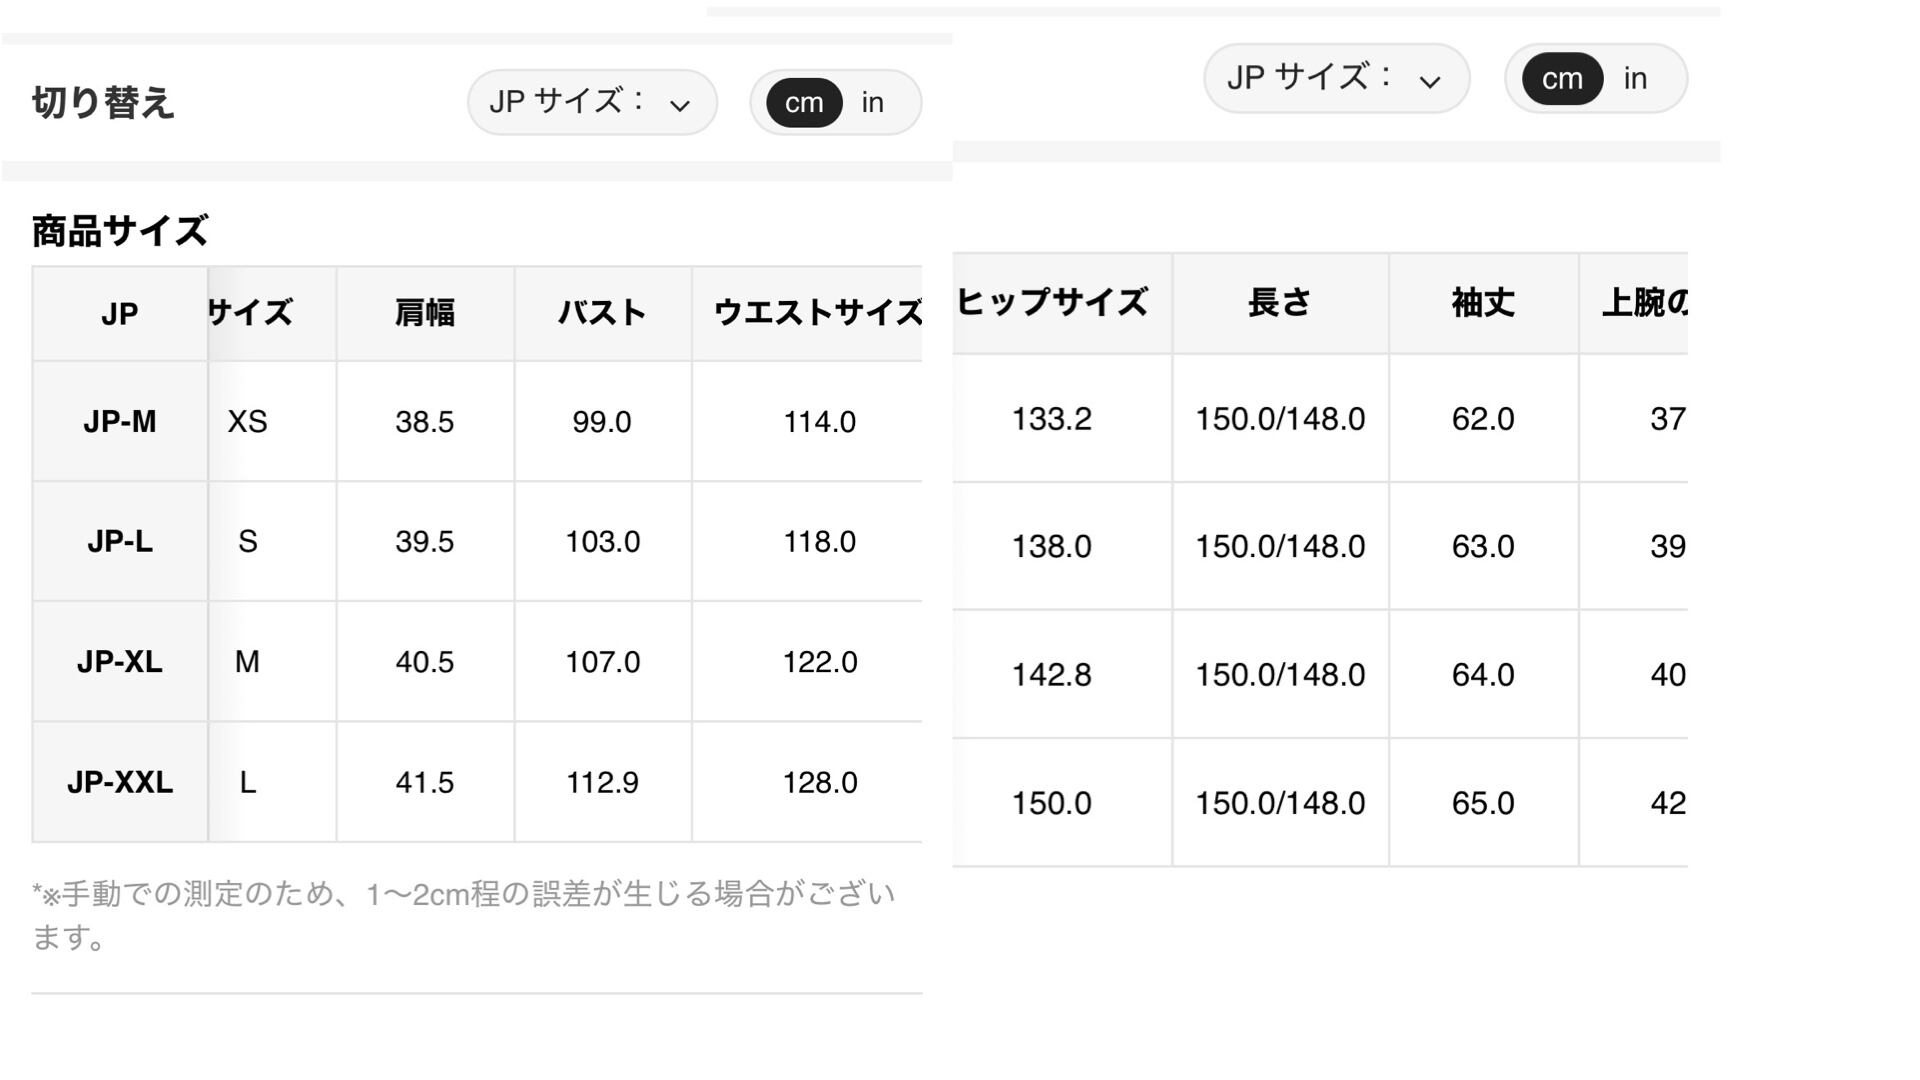The image size is (1920, 1080).
Task: Select the JP-XL row header
Action: 120,661
